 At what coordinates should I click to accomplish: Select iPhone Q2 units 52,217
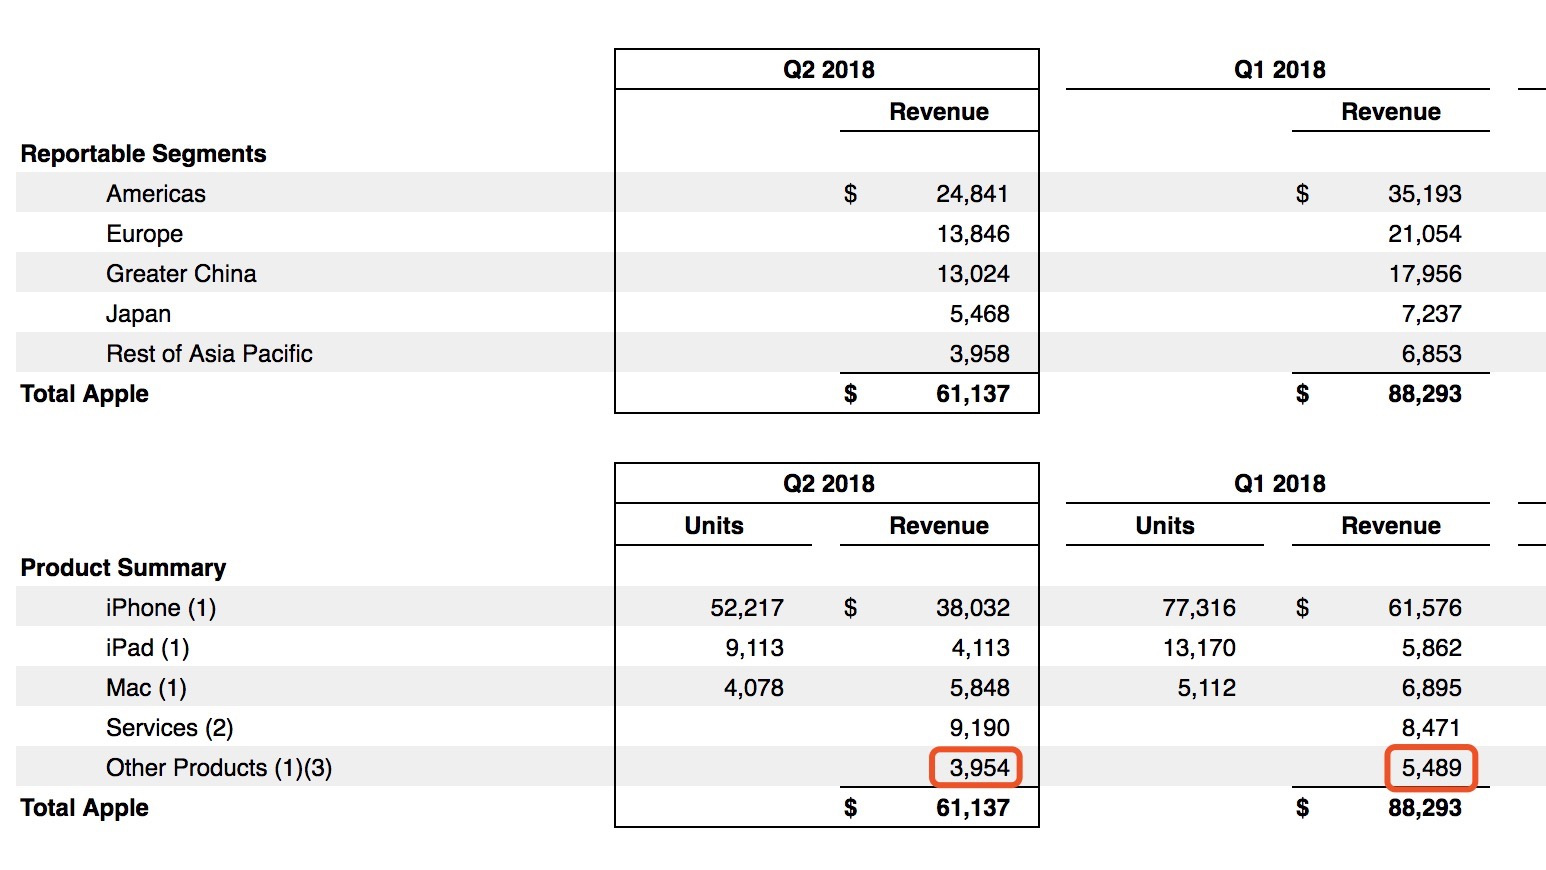(747, 608)
